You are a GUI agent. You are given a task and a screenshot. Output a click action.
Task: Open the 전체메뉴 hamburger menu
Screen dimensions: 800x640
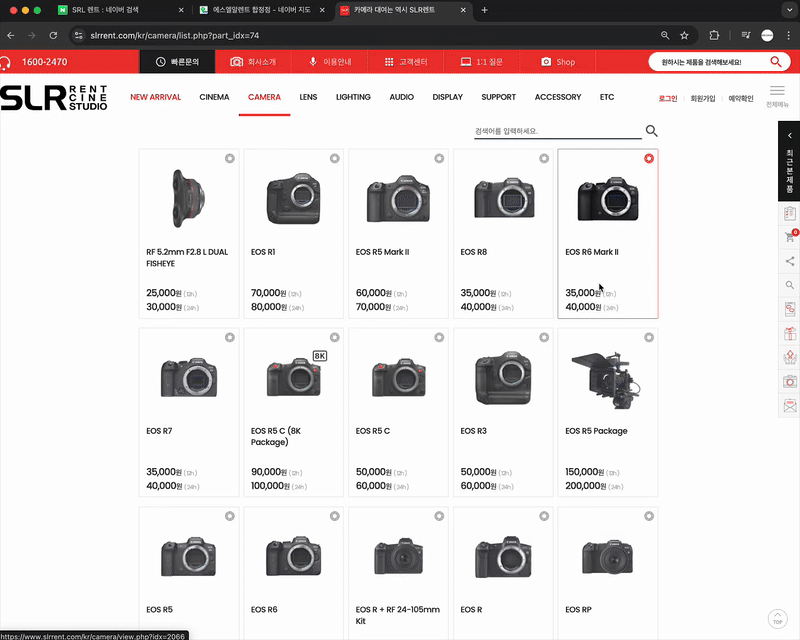pos(777,96)
